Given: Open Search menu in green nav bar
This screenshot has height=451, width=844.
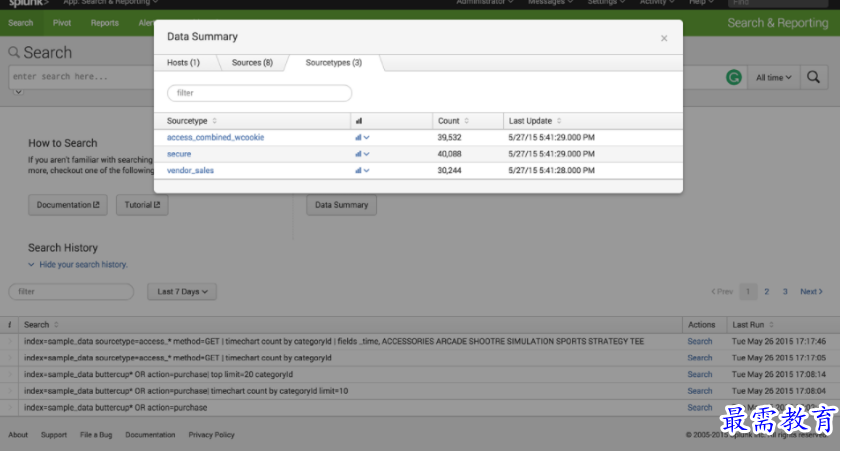Looking at the screenshot, I should 20,23.
